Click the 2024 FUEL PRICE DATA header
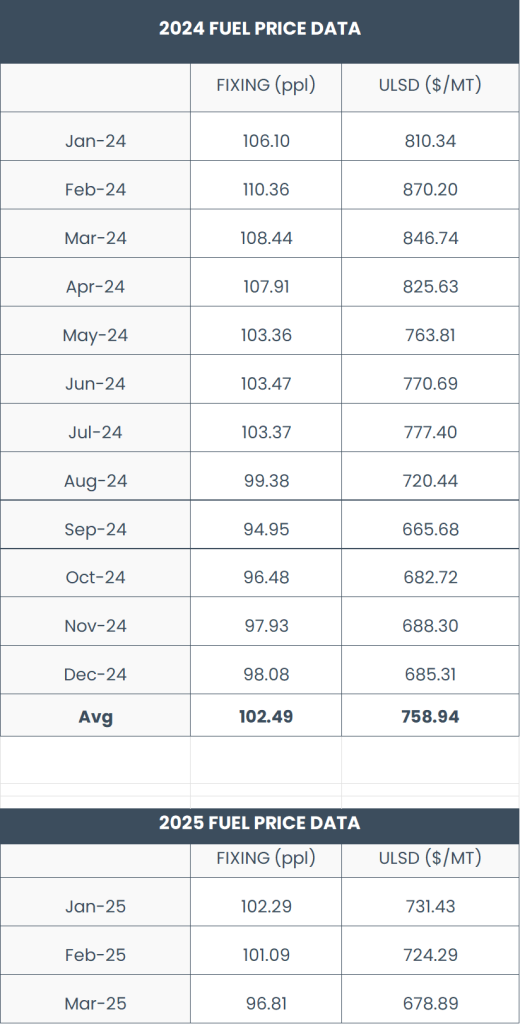The width and height of the screenshot is (520, 1024). click(x=259, y=29)
